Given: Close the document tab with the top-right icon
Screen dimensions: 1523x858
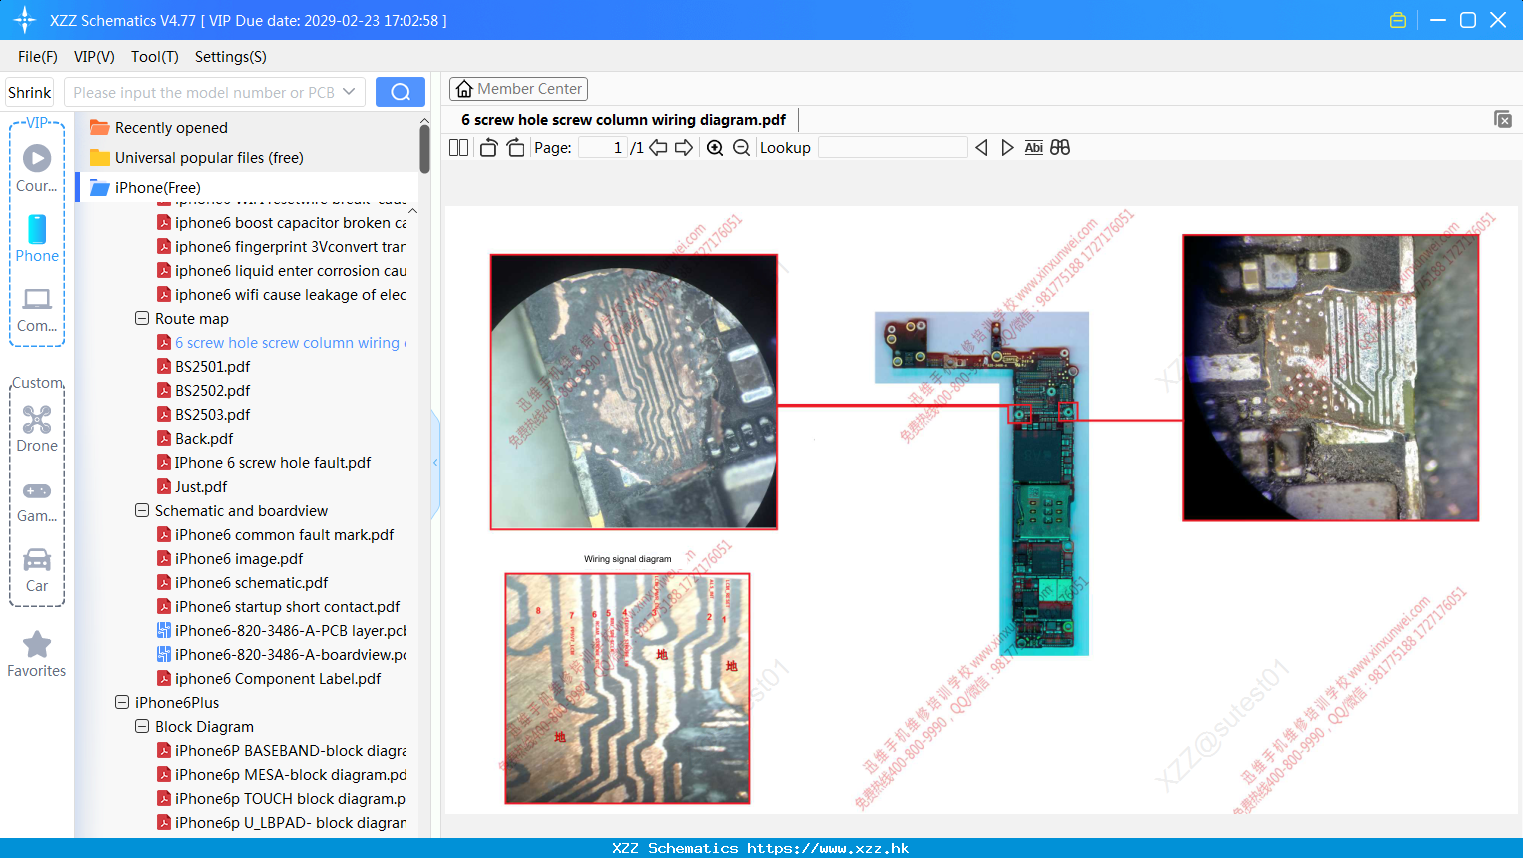Looking at the screenshot, I should [1503, 119].
